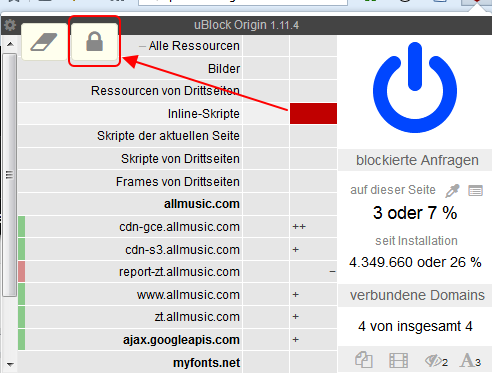492x373 pixels.
Task: Select Frames von Drittseiten row
Action: tap(130, 182)
